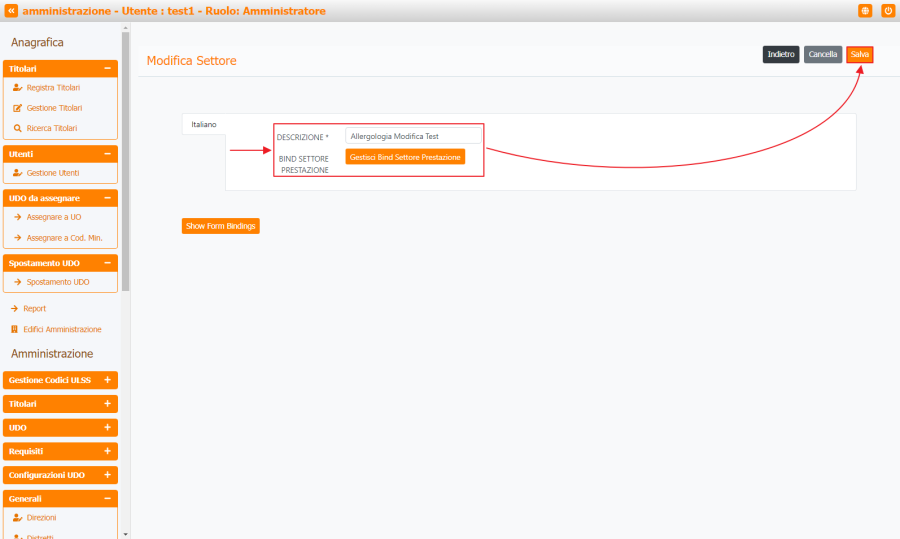Click the Gestisci Bind Settore Prestazione button

point(405,157)
